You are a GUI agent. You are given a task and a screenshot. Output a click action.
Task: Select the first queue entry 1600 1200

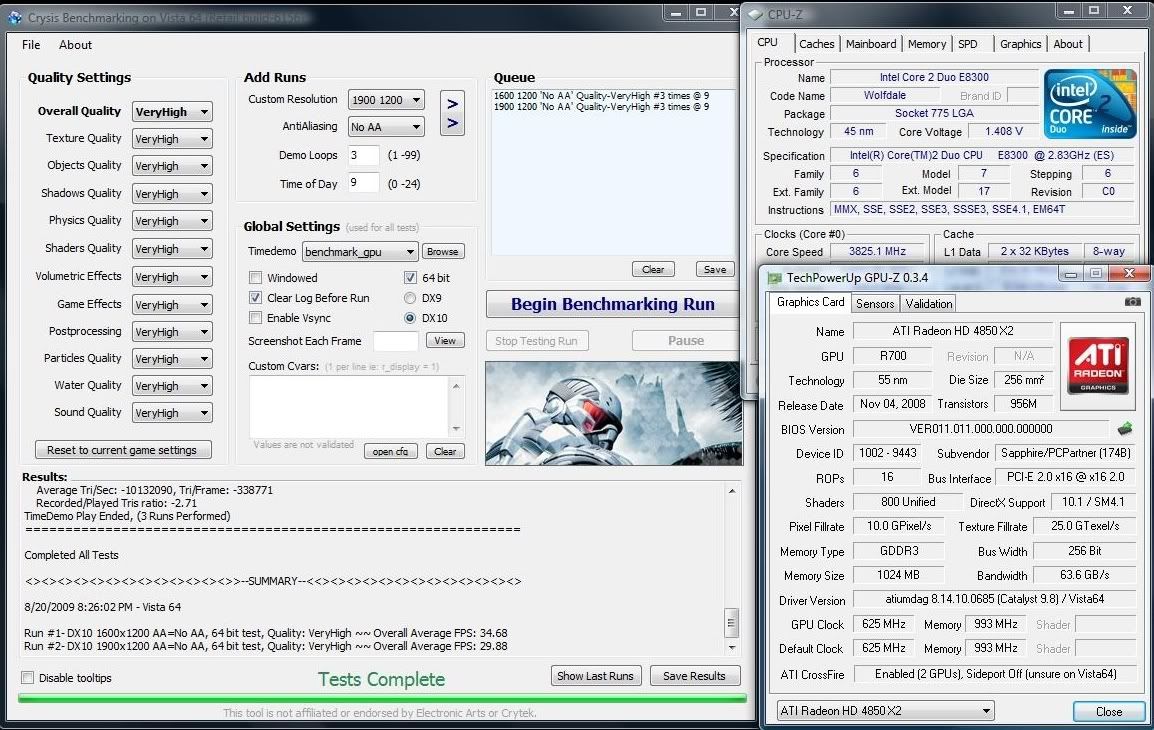(601, 96)
